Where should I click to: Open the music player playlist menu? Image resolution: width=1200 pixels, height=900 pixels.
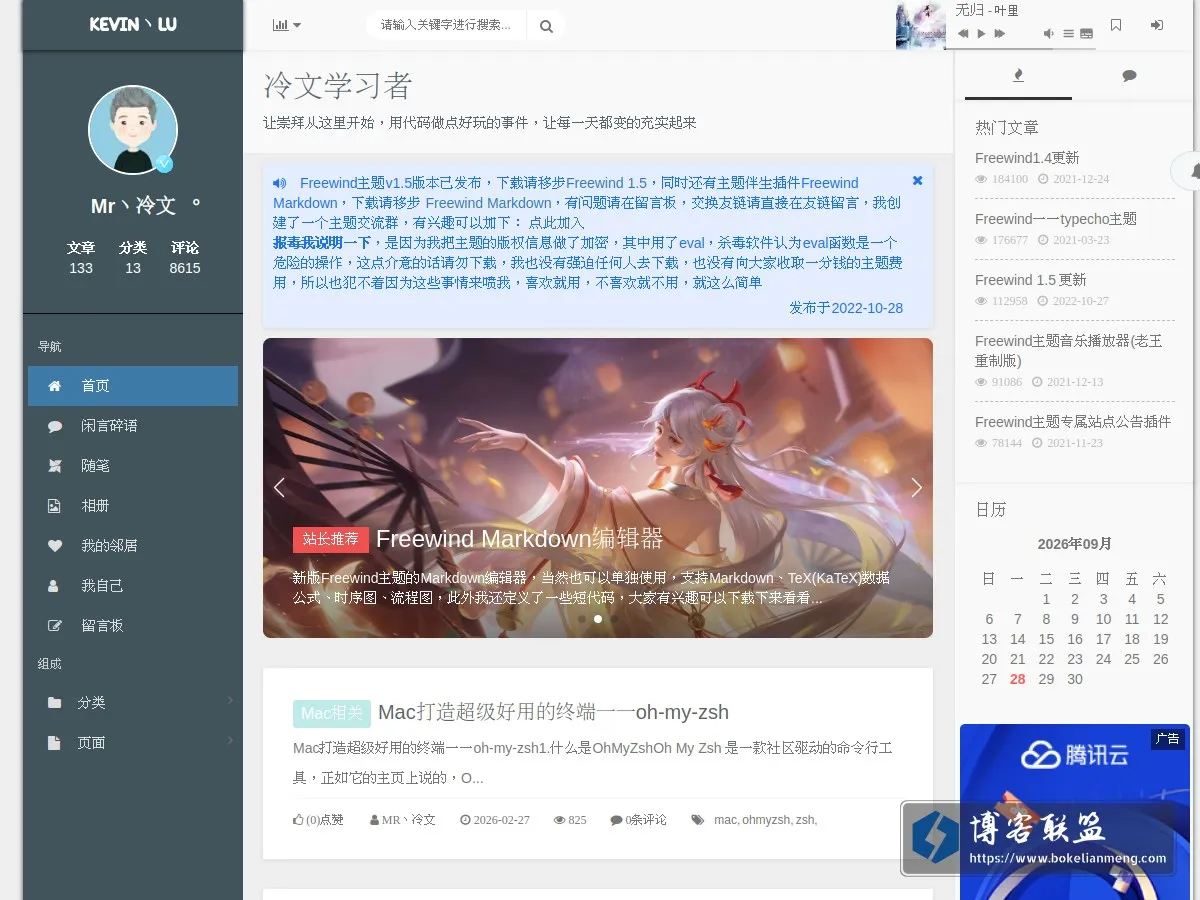(1068, 33)
